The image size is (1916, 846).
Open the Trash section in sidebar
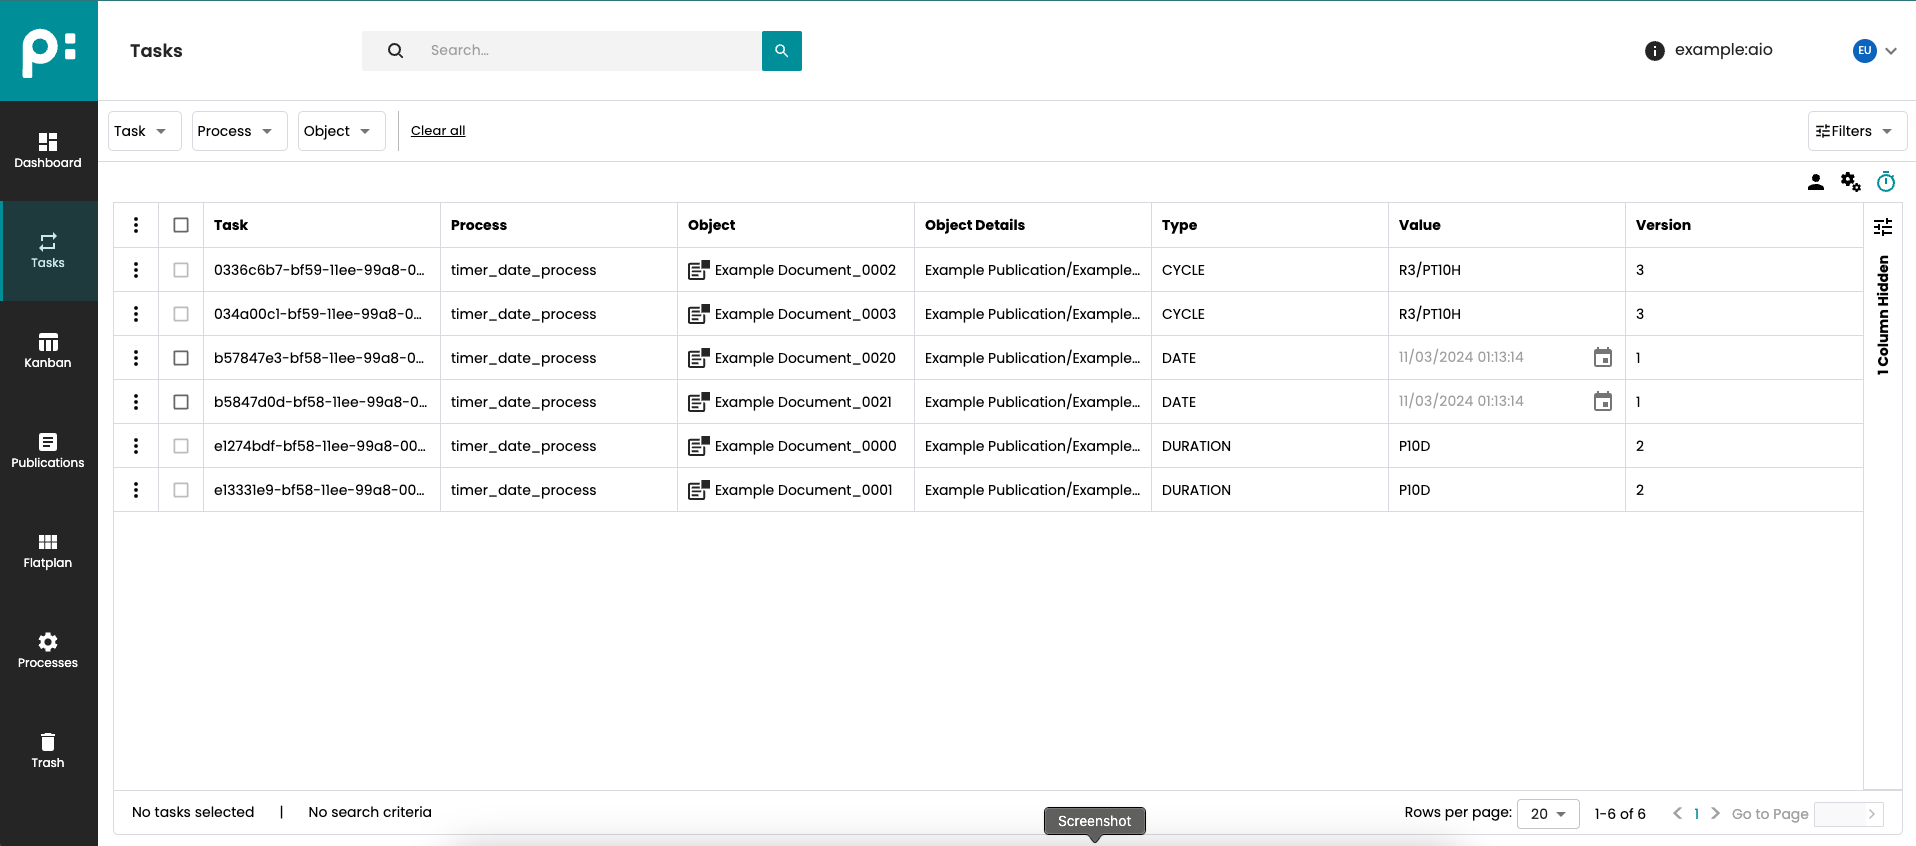[48, 751]
